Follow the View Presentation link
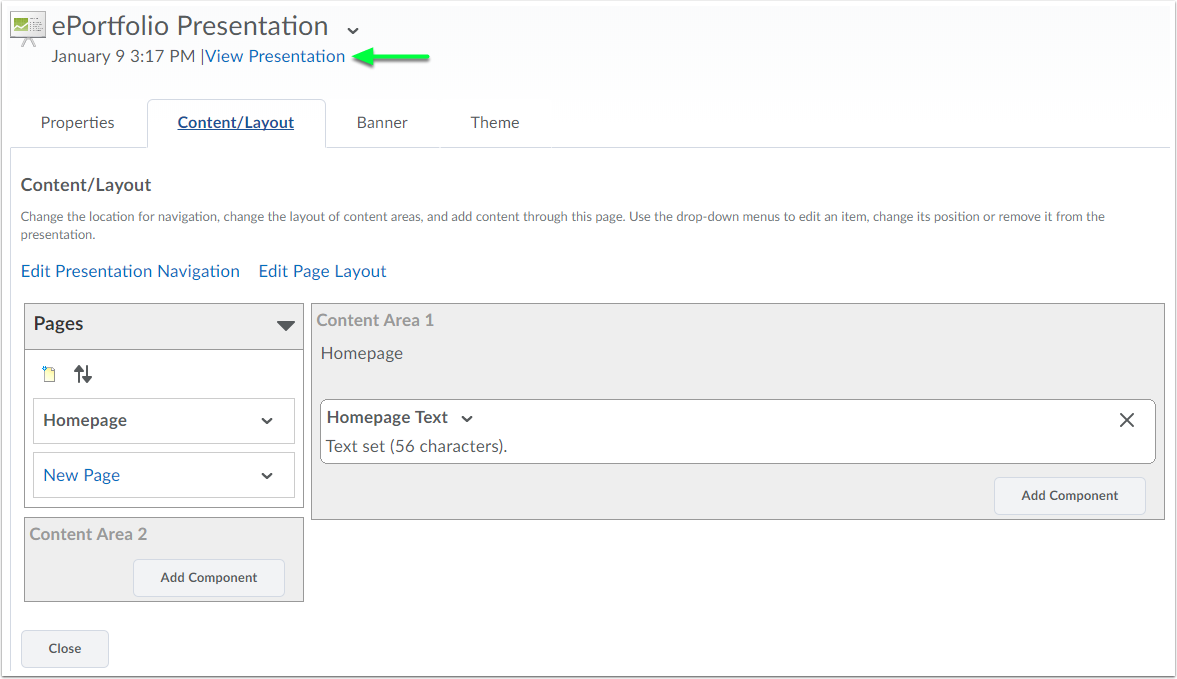 coord(275,56)
